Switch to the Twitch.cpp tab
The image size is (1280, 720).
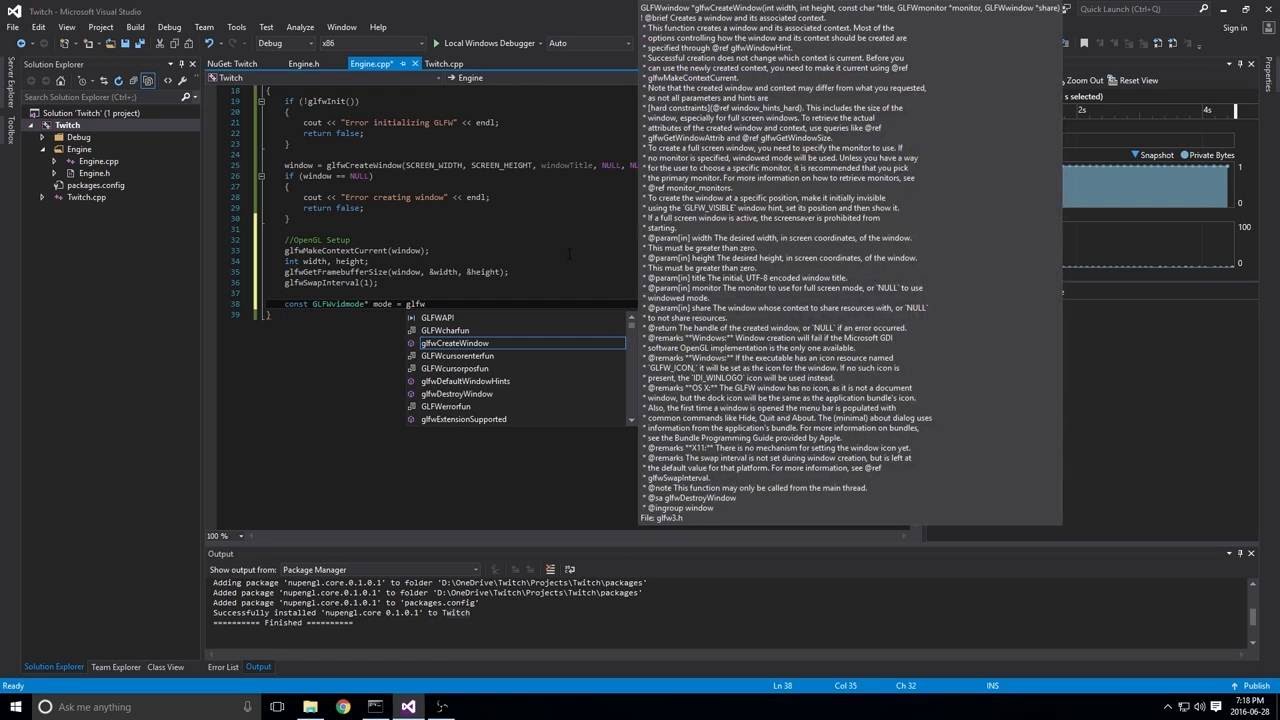click(x=443, y=63)
